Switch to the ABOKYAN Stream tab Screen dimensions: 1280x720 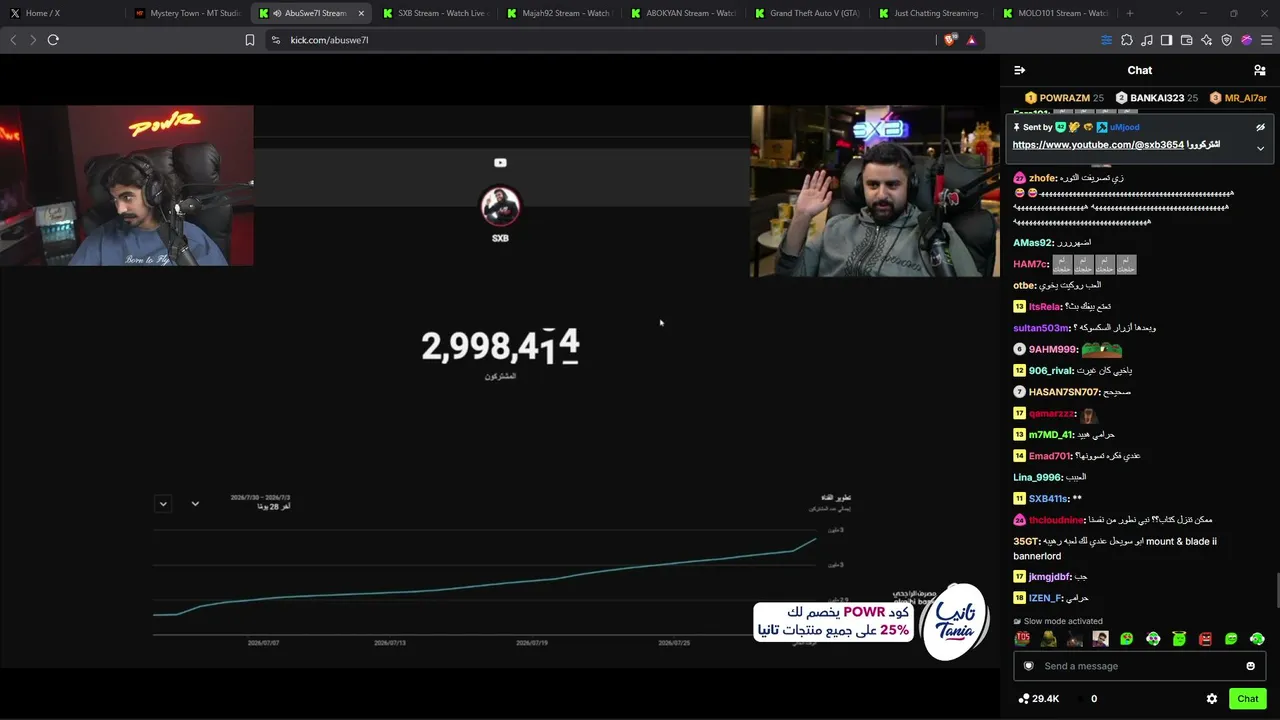coord(683,13)
